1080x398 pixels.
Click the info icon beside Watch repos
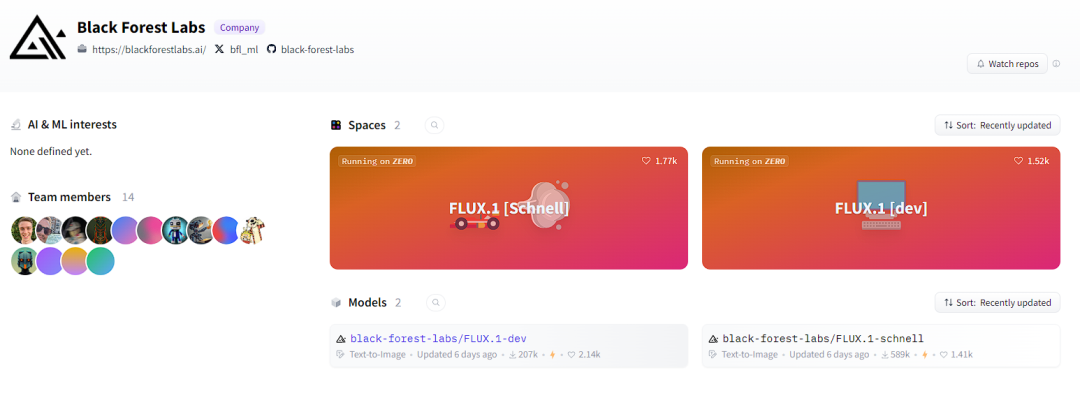pyautogui.click(x=1057, y=64)
